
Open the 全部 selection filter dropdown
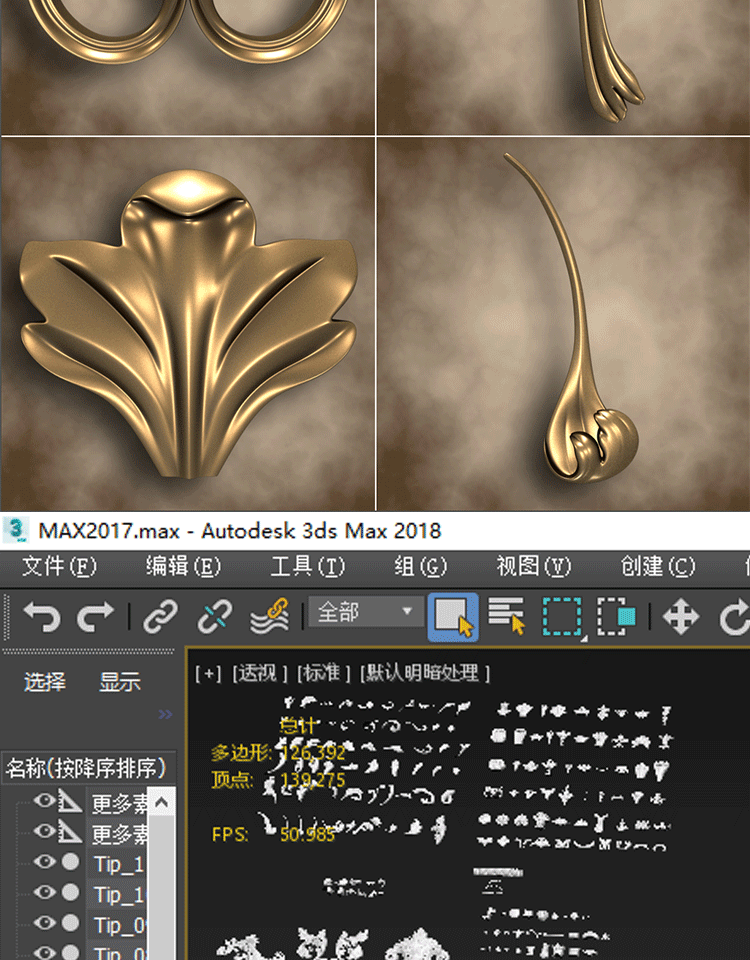click(x=365, y=612)
